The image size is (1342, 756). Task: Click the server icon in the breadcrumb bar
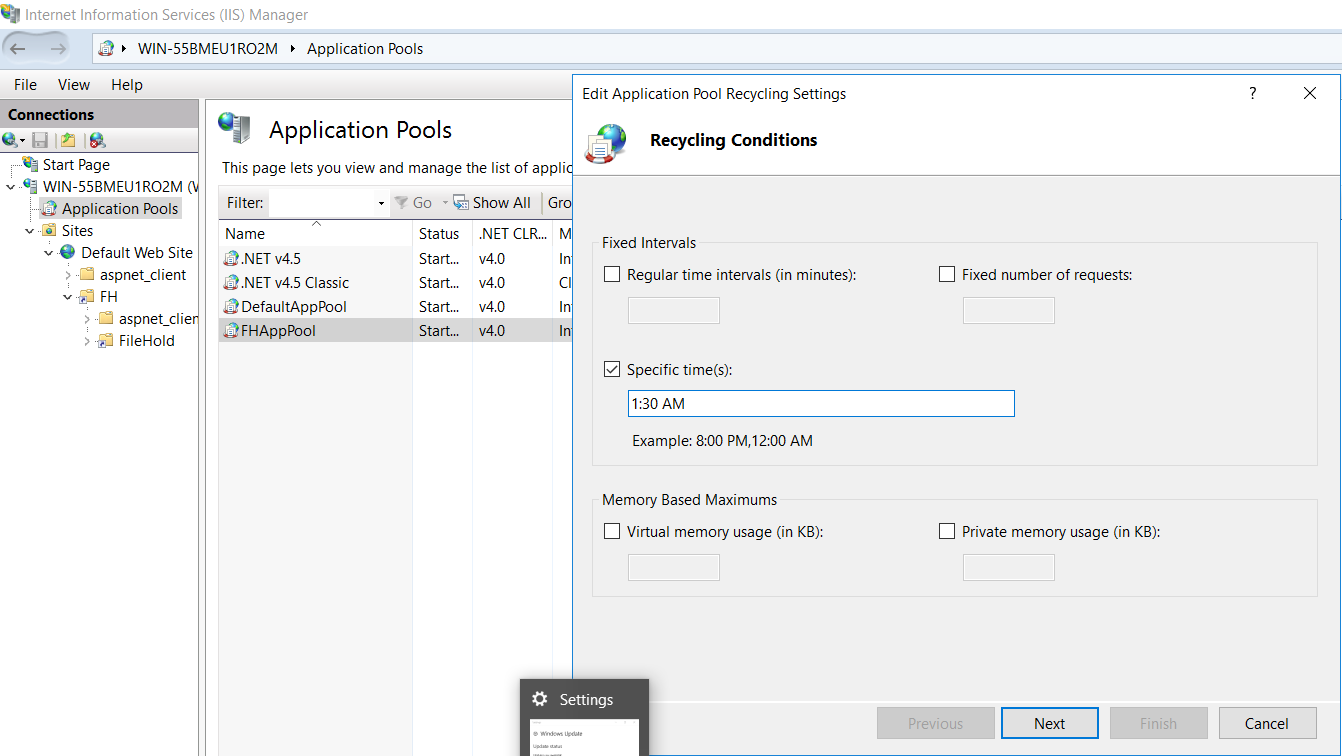click(104, 48)
